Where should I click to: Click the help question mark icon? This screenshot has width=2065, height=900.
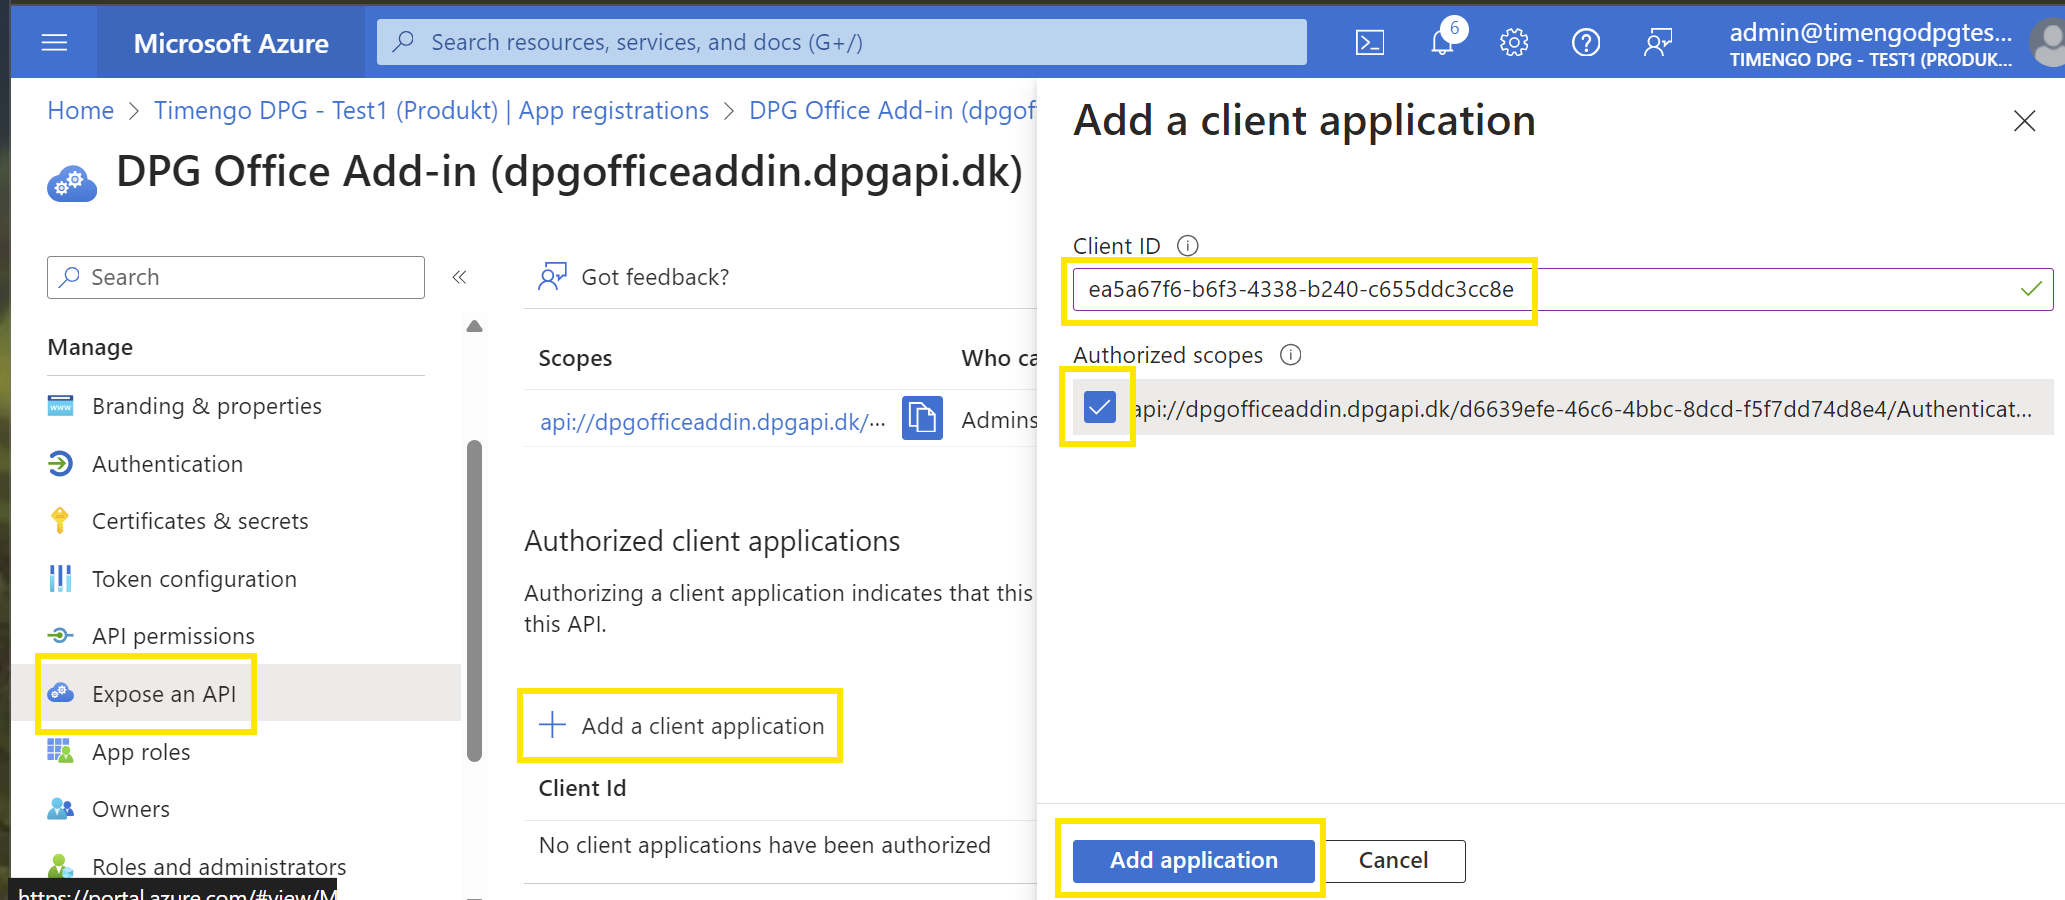point(1586,43)
